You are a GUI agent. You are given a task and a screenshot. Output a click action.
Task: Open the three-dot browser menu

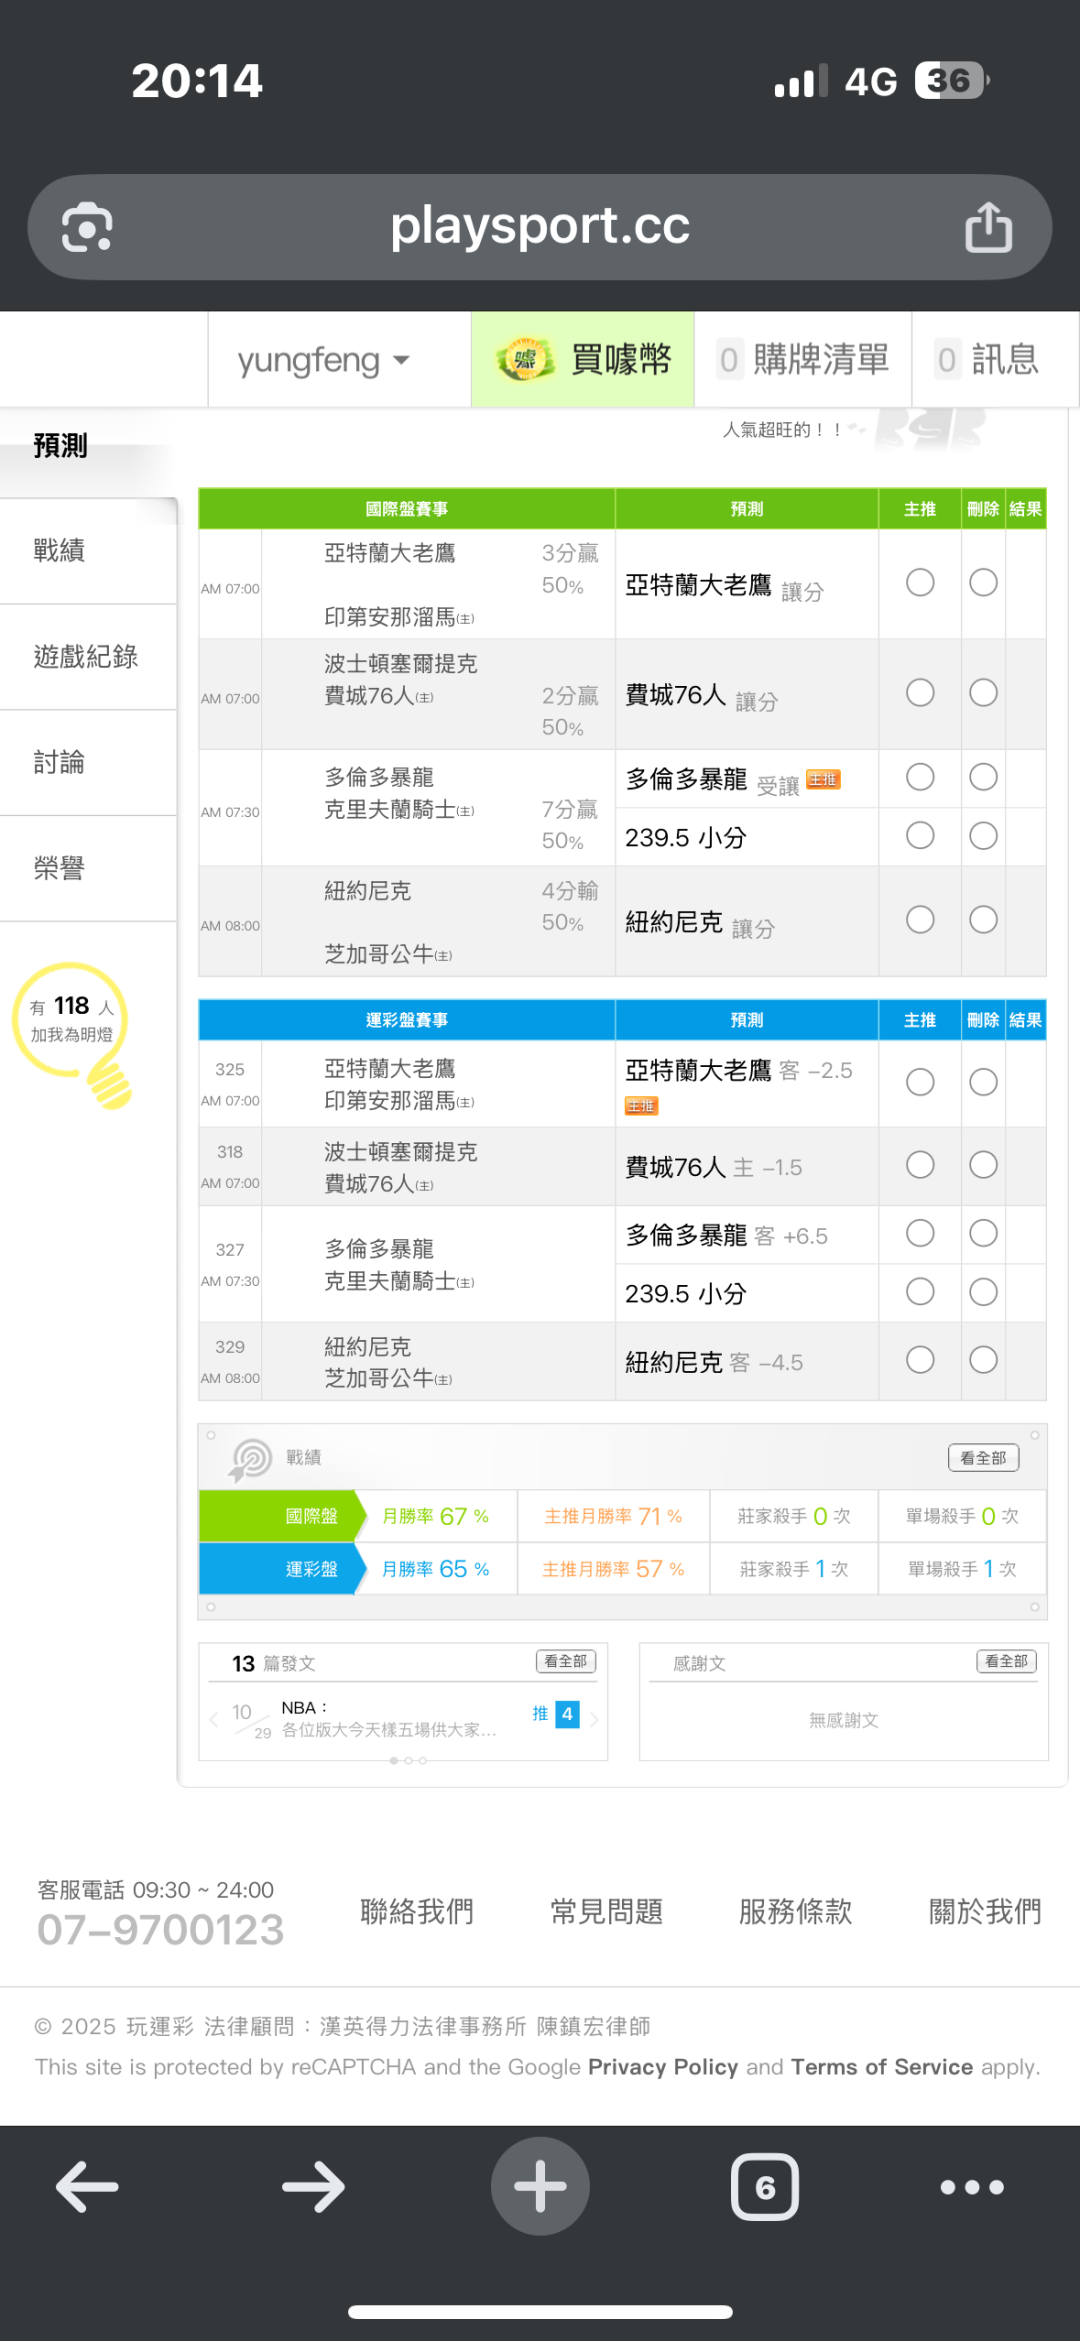point(972,2187)
